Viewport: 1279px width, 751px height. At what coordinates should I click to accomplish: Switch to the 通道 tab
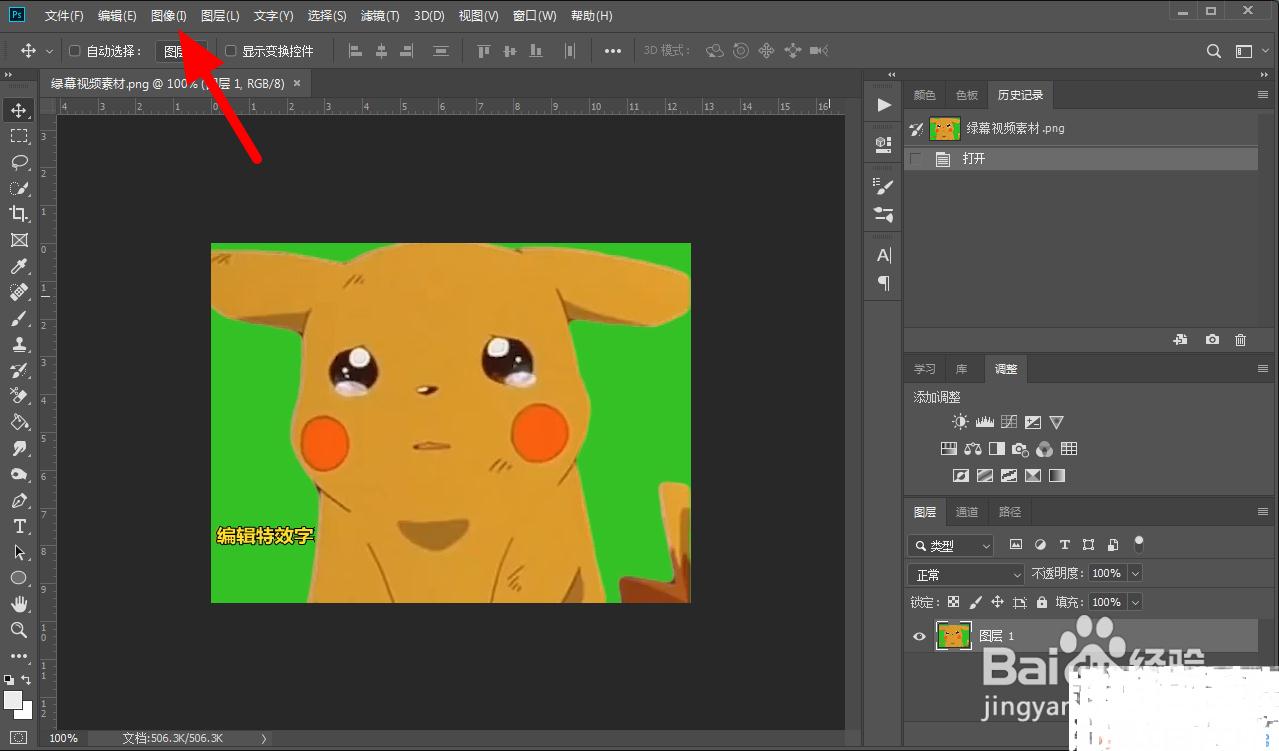967,512
